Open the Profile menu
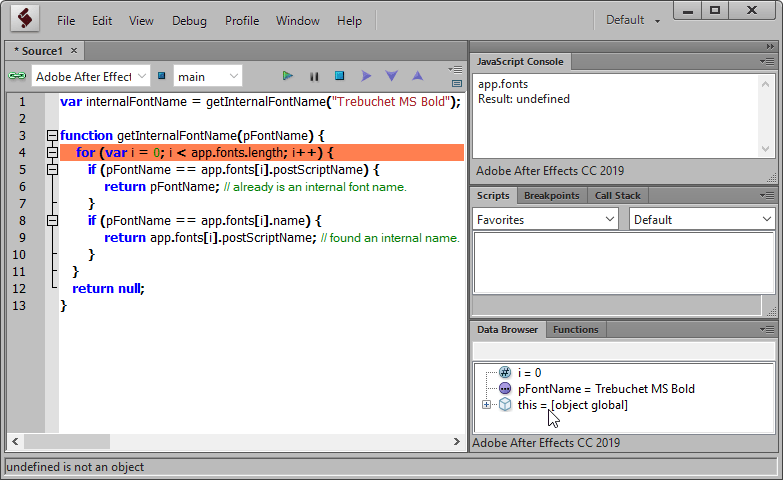 (242, 20)
